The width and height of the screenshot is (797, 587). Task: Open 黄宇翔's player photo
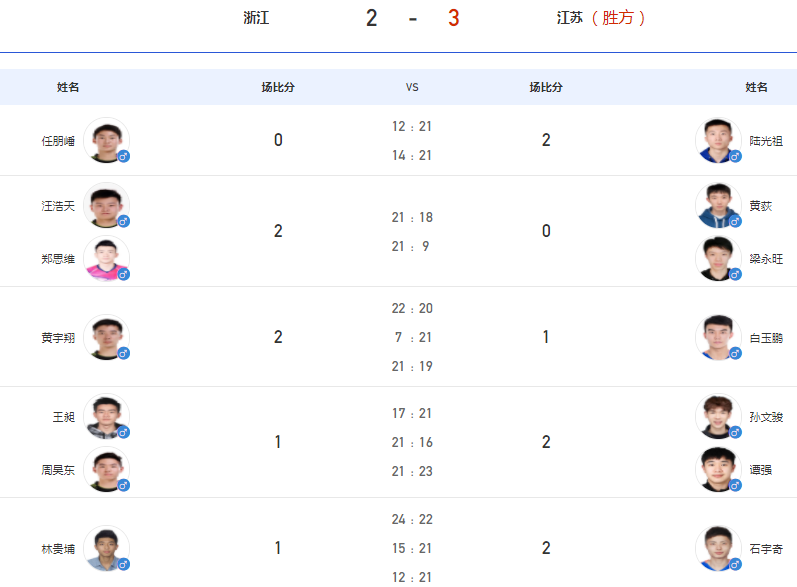tap(106, 337)
